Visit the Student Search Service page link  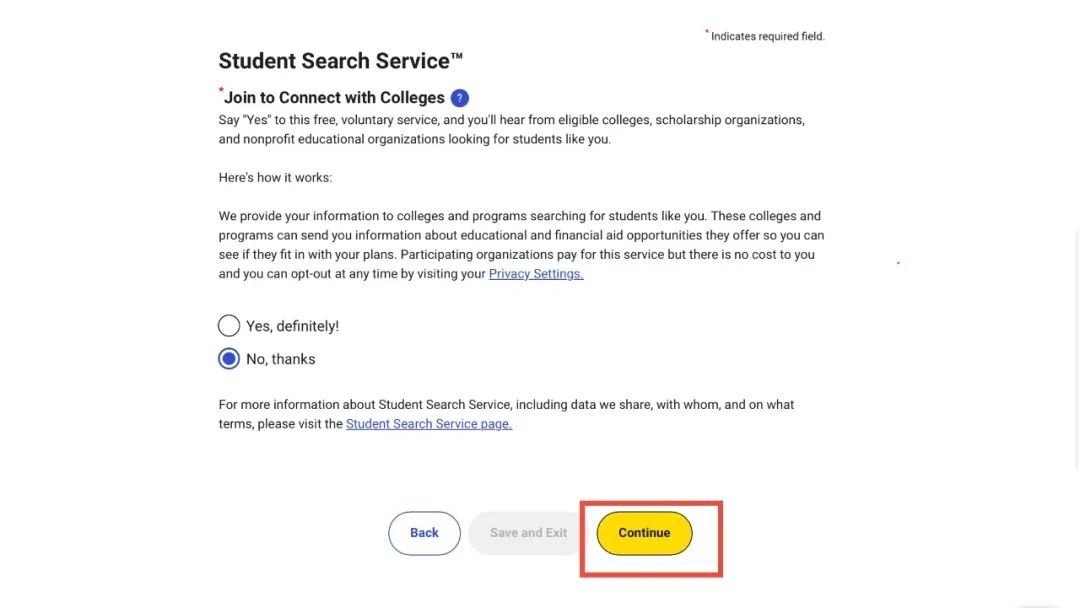click(428, 424)
